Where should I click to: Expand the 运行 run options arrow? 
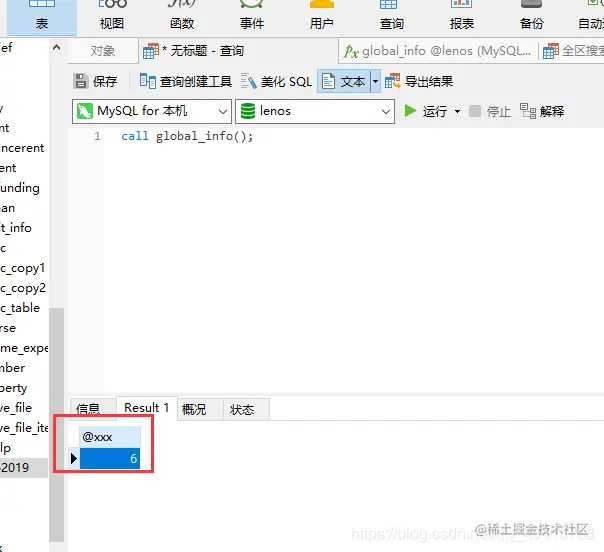point(457,112)
